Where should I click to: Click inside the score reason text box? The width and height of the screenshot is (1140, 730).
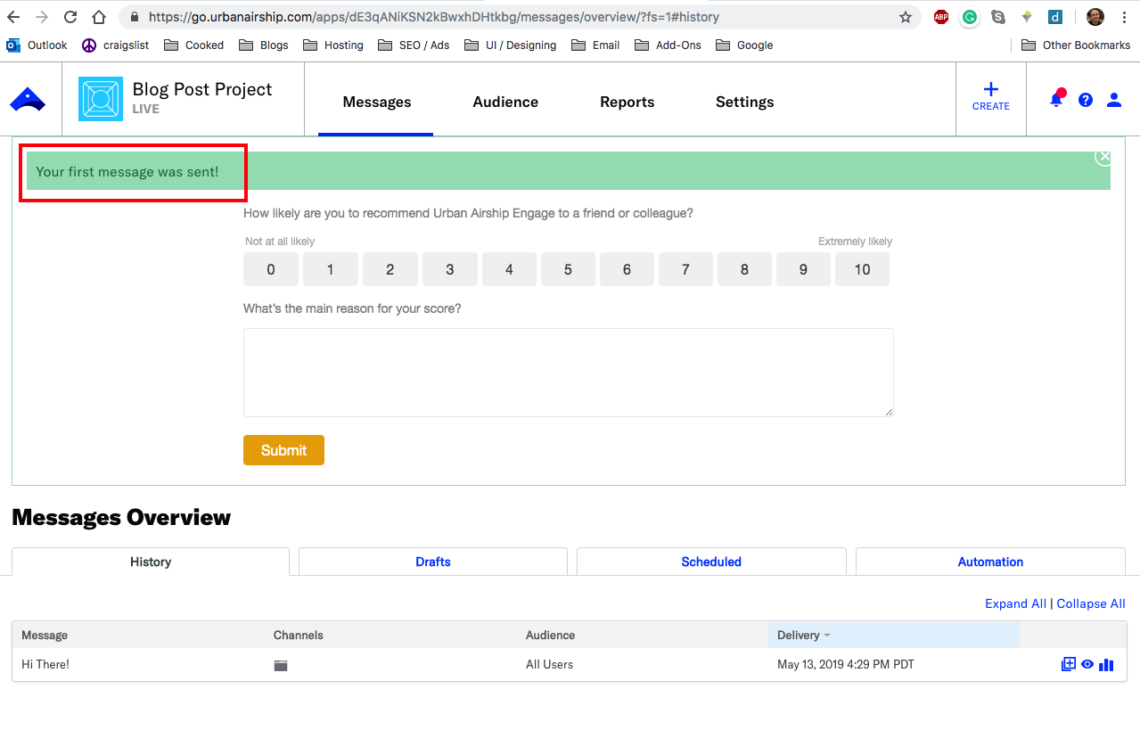pyautogui.click(x=567, y=372)
